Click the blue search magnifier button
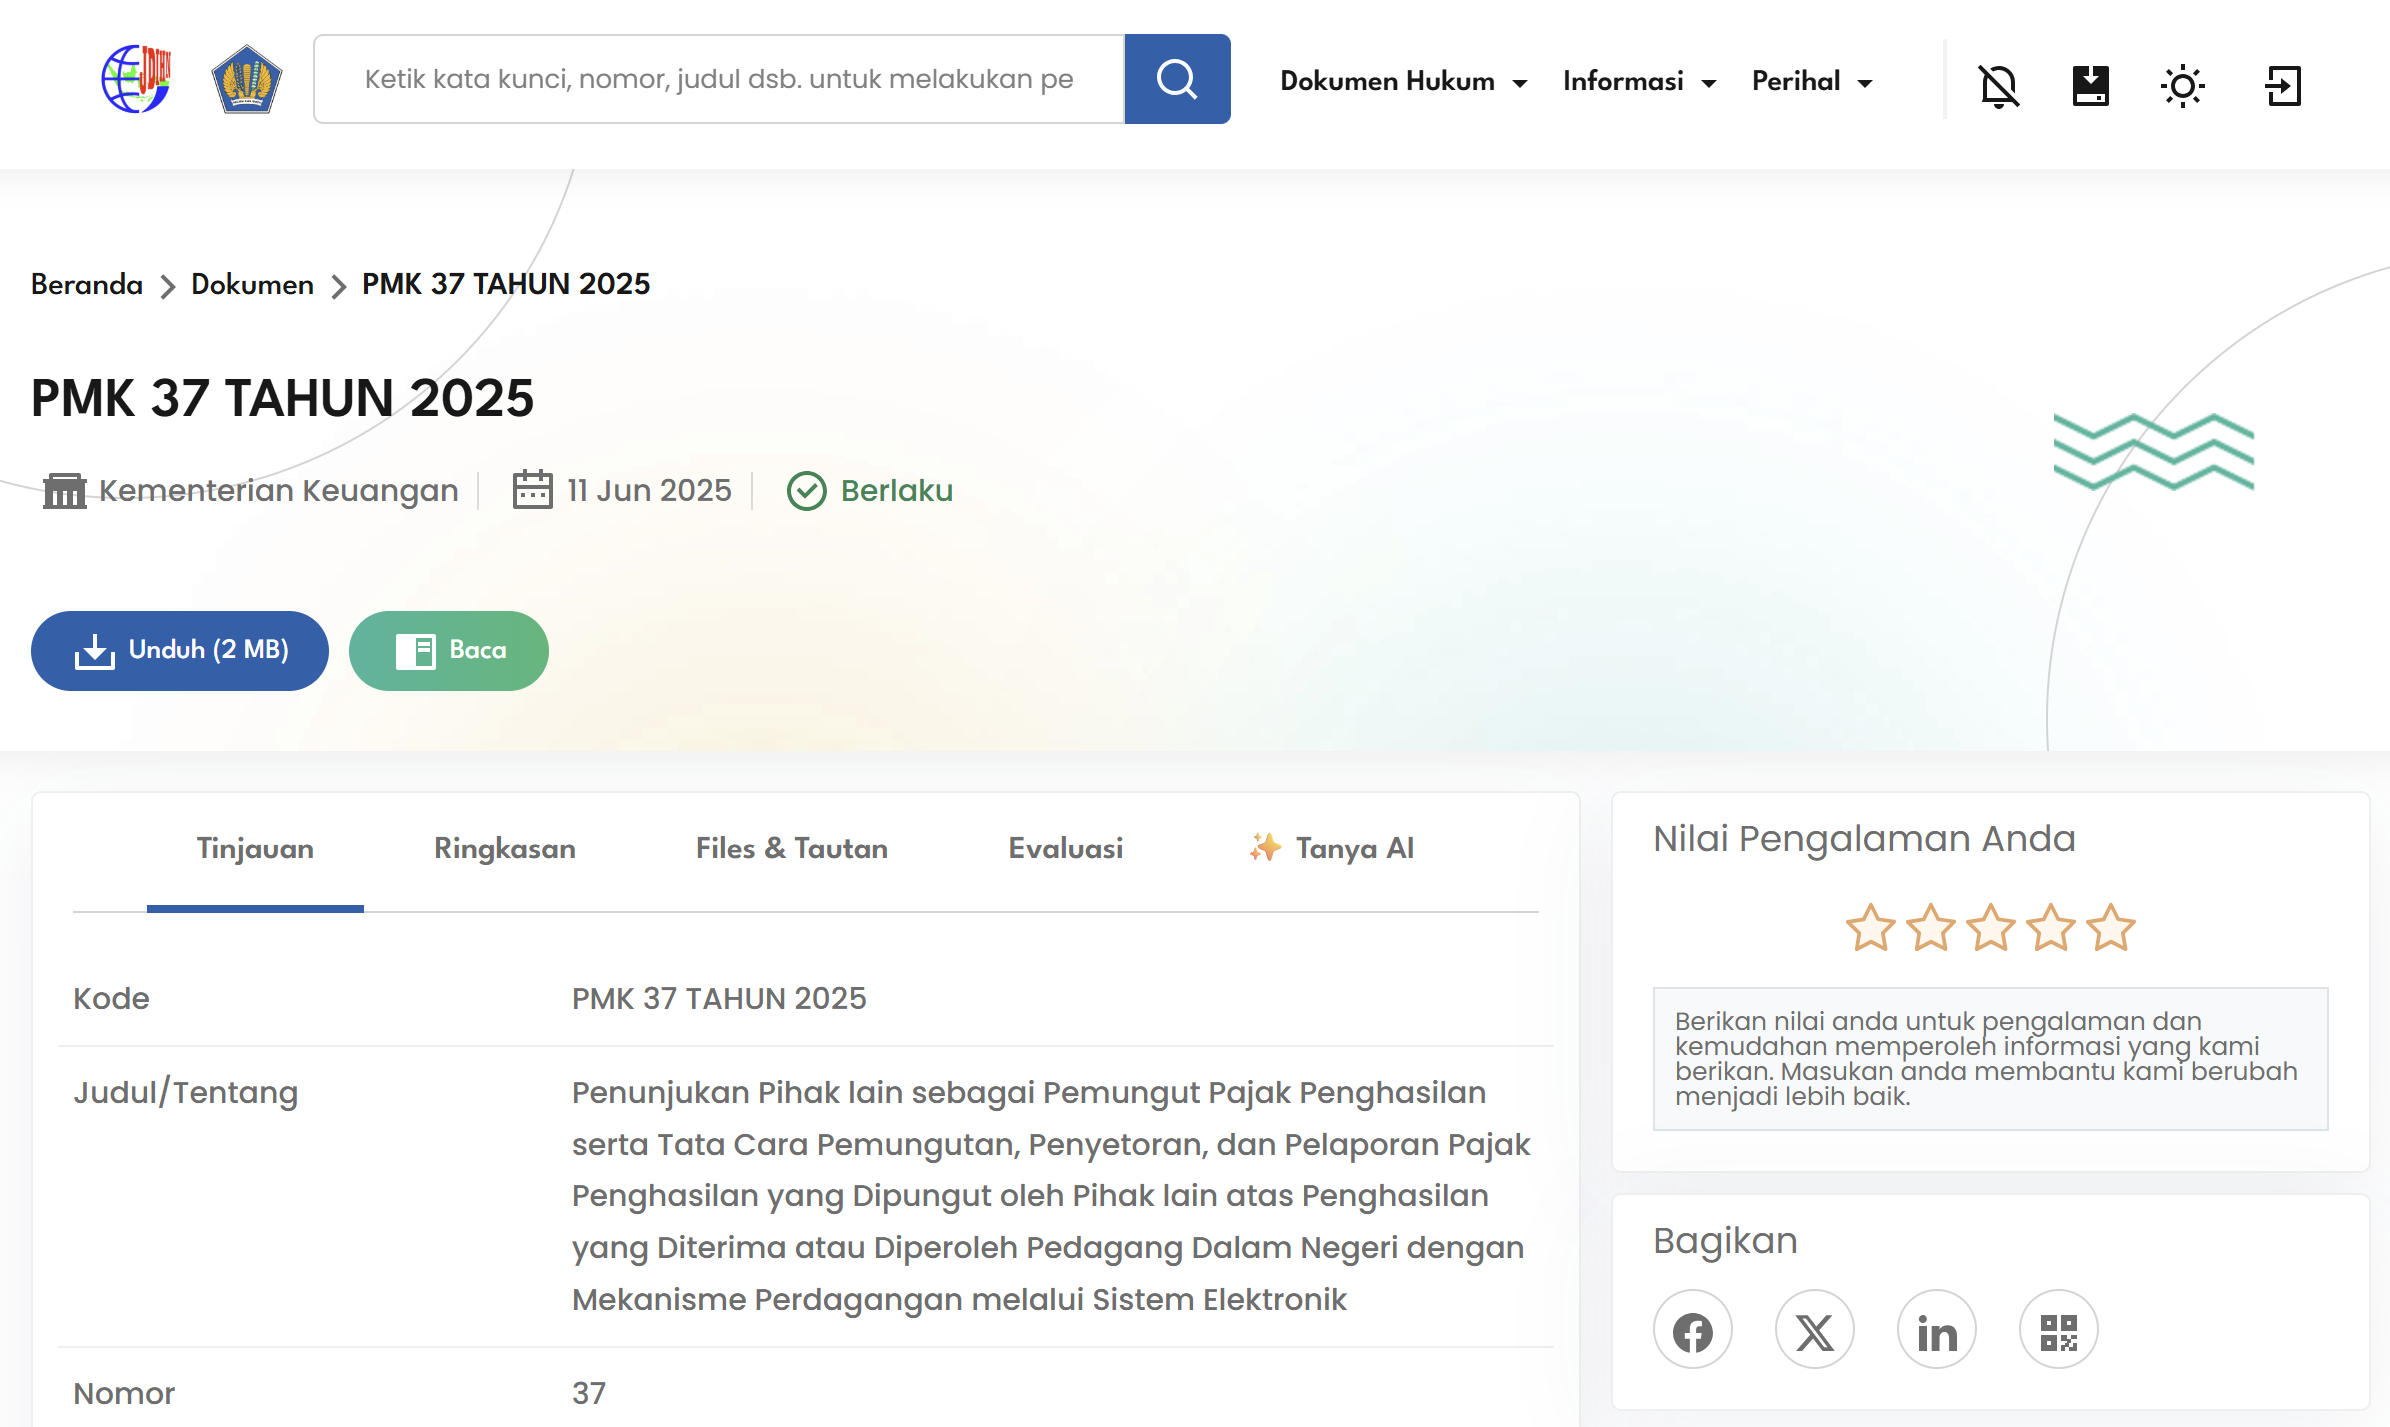This screenshot has width=2390, height=1427. pos(1177,79)
